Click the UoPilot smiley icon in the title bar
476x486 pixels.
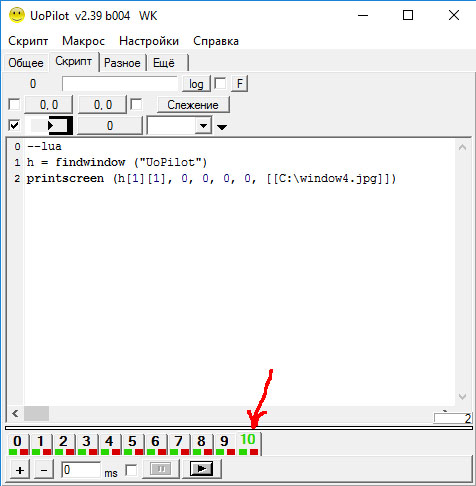coord(17,15)
